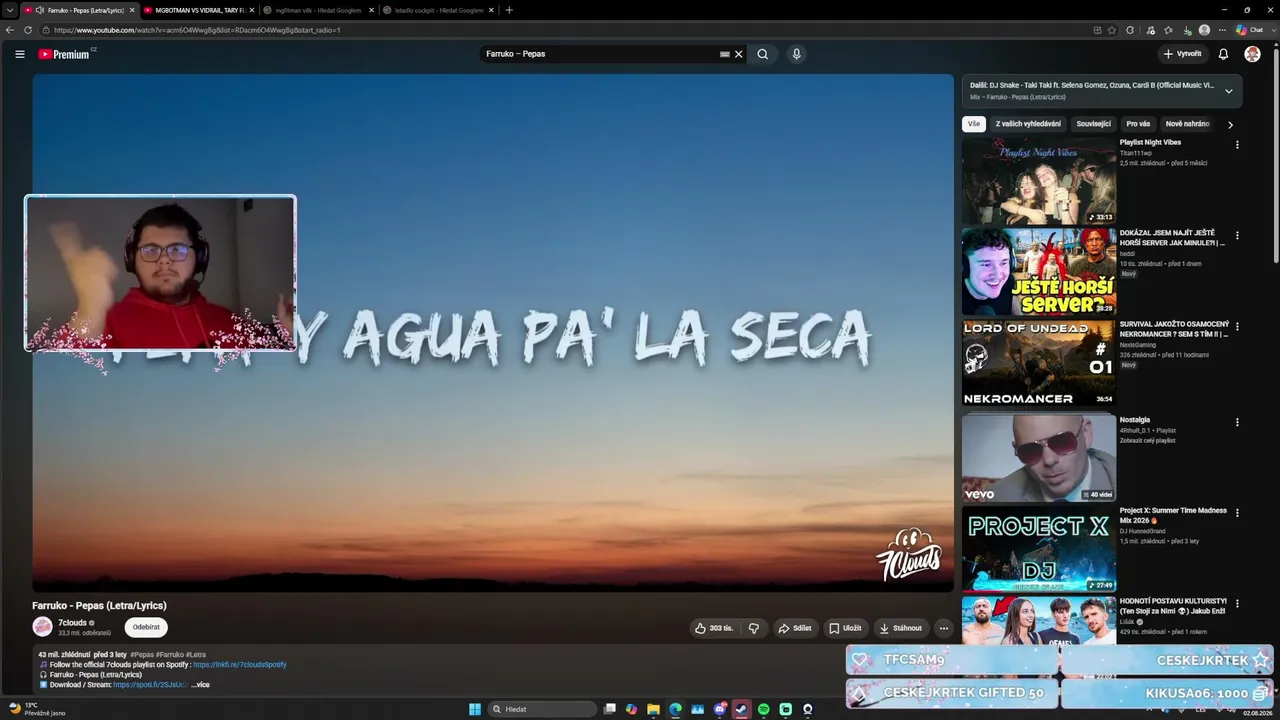
Task: Expand the description with ...více
Action: (x=201, y=685)
